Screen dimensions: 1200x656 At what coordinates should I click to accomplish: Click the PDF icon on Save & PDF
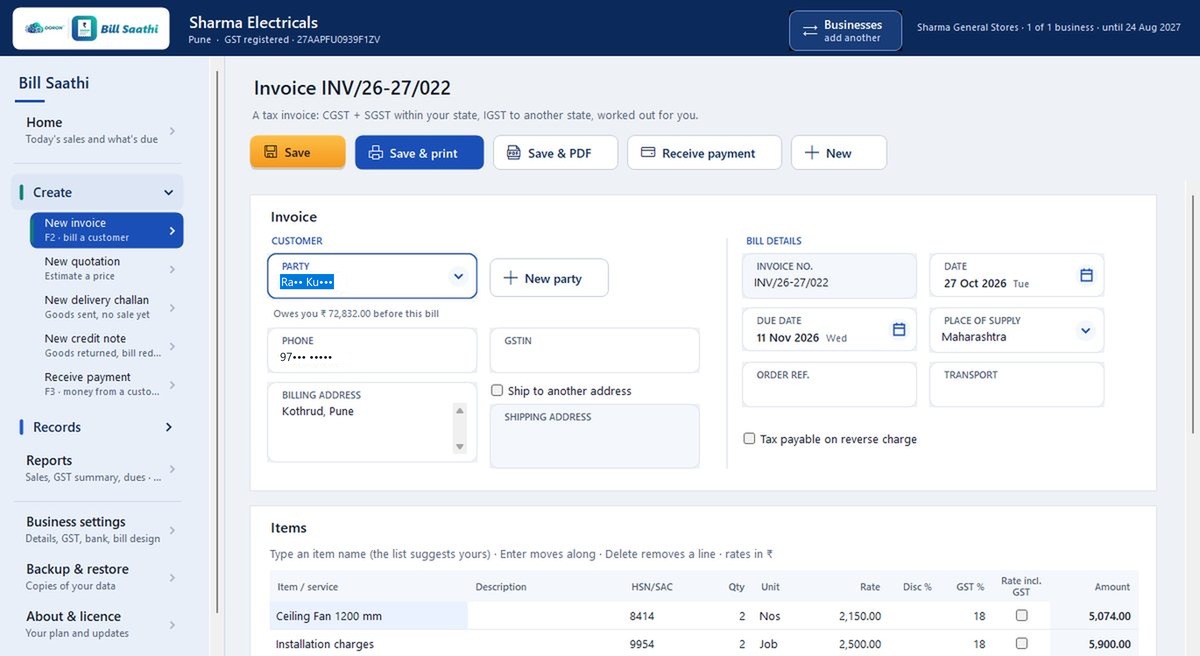[514, 153]
